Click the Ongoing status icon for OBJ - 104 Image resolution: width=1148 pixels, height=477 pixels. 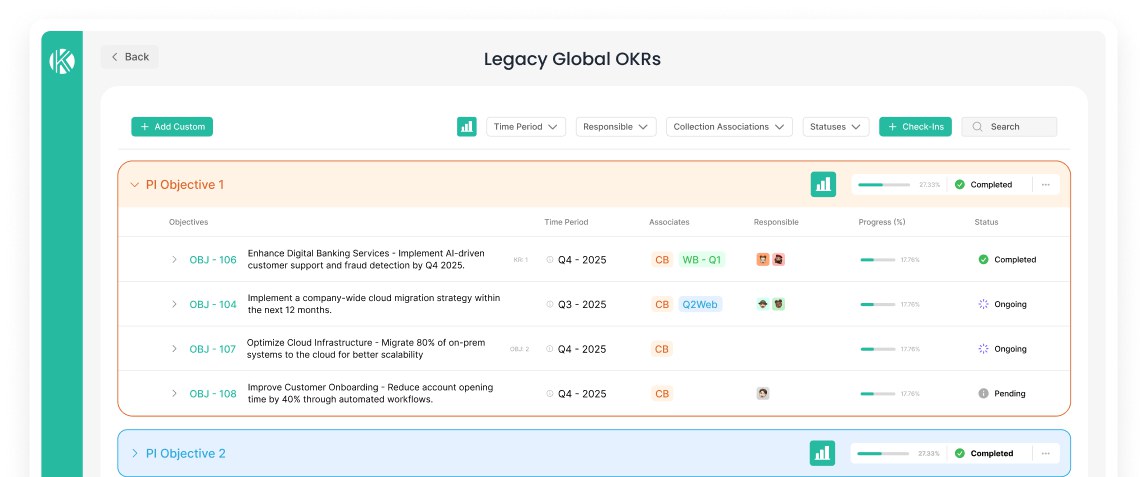pyautogui.click(x=983, y=304)
